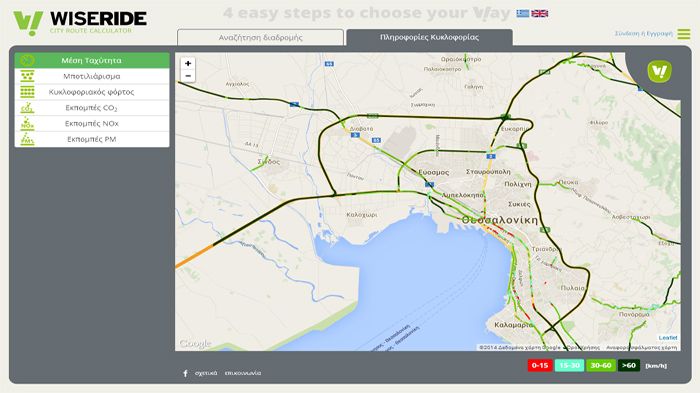Click the Wiseride logo
700x393 pixels.
pyautogui.click(x=80, y=22)
